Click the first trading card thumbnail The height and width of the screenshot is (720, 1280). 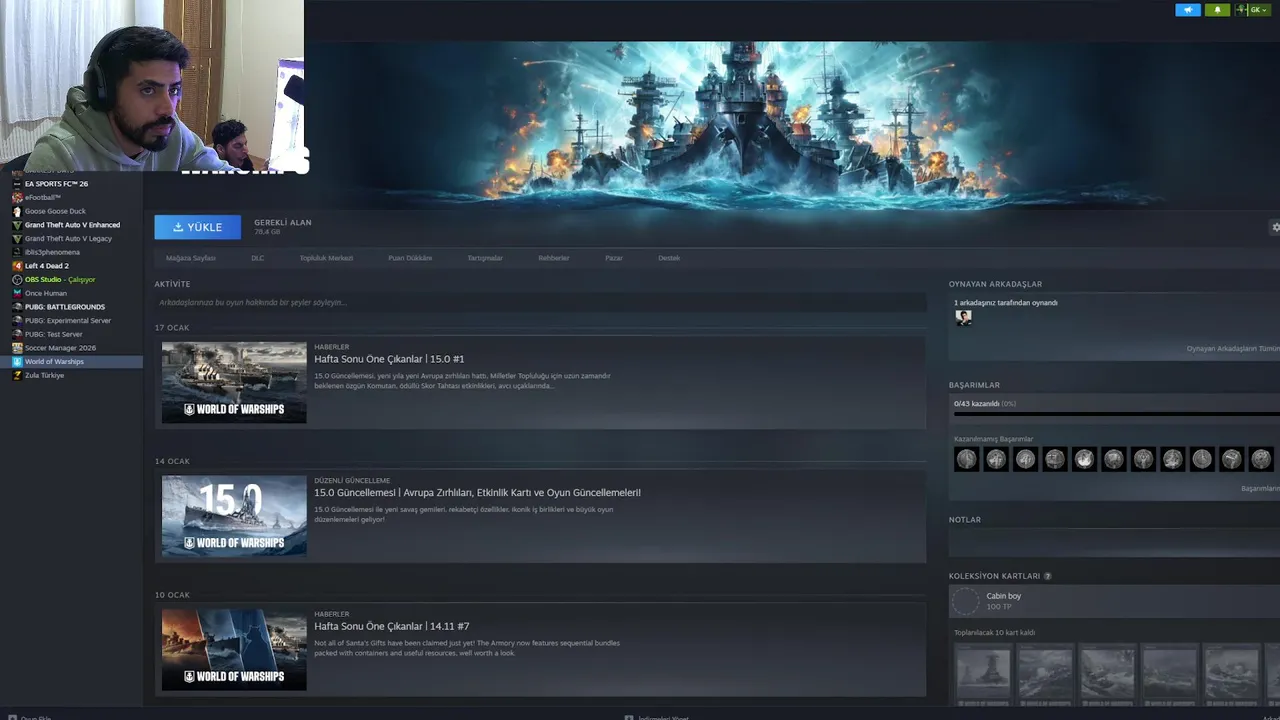(x=984, y=674)
